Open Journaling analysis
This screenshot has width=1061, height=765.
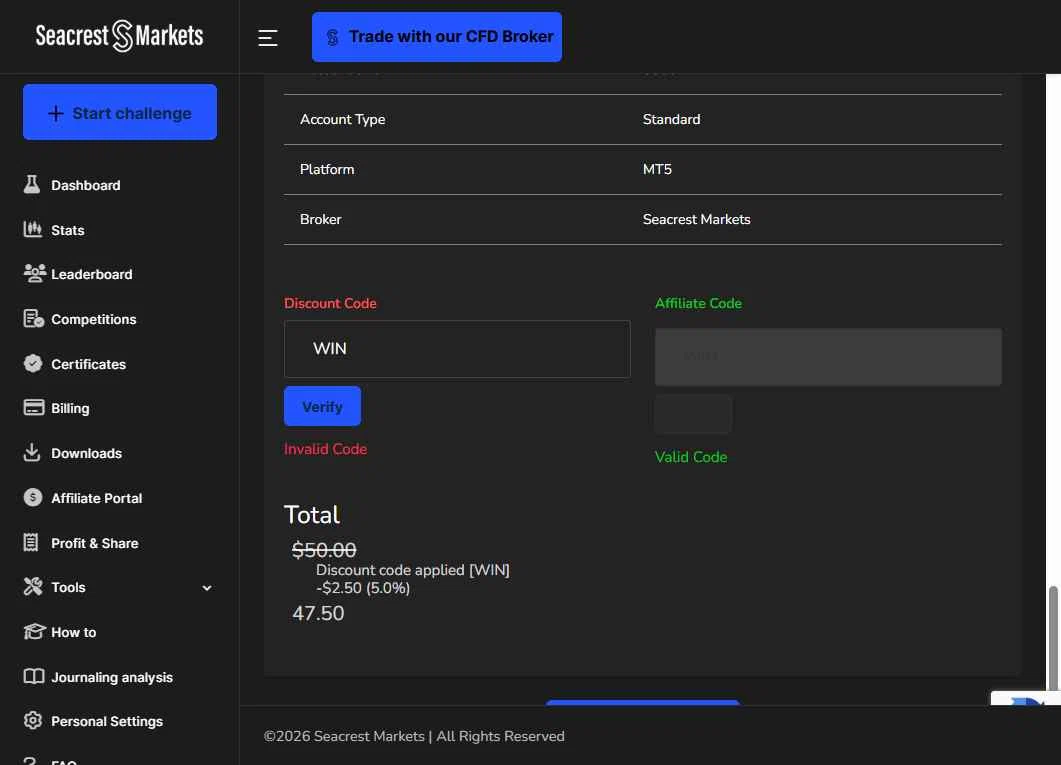point(112,678)
